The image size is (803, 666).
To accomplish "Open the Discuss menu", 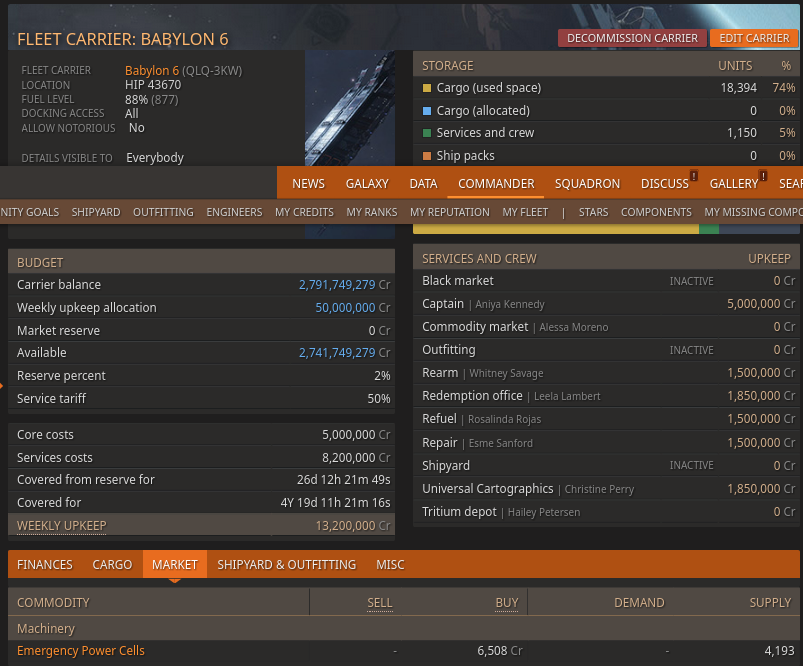I will [665, 183].
